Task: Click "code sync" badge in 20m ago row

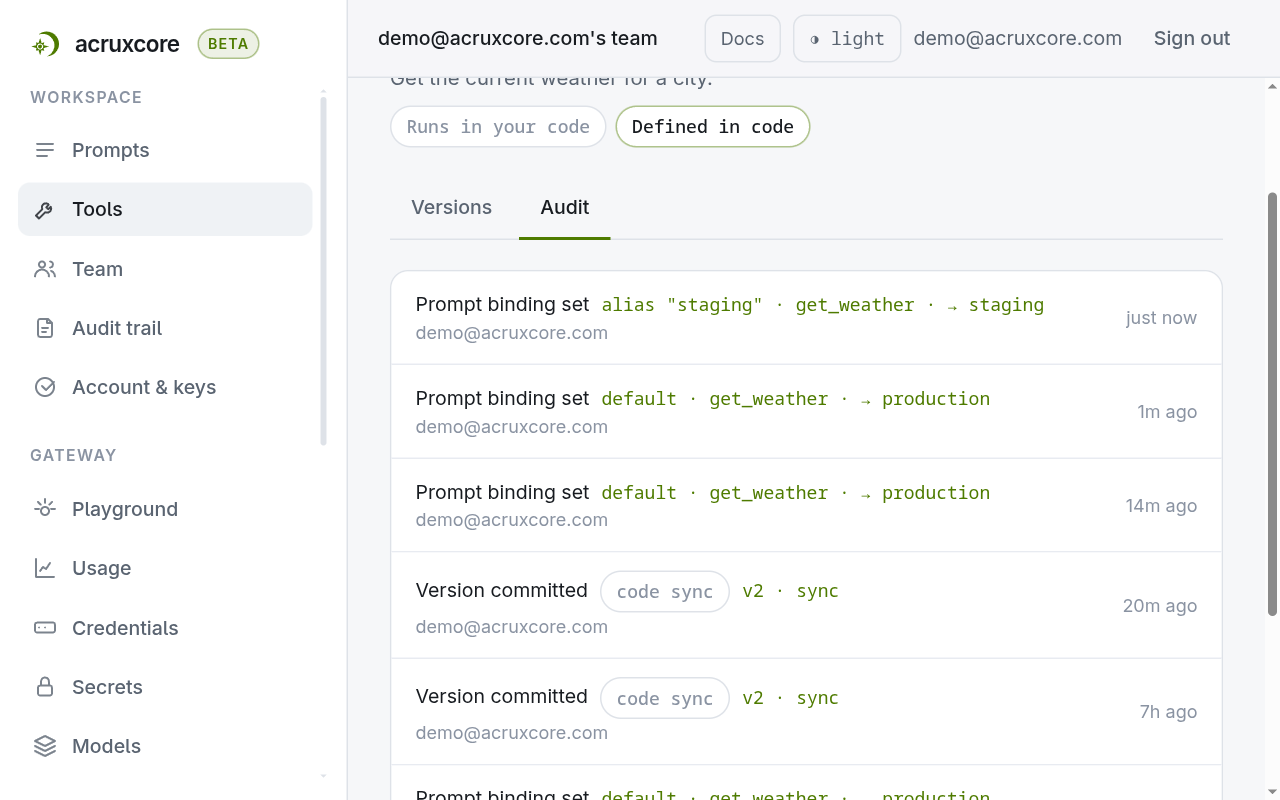Action: [665, 592]
